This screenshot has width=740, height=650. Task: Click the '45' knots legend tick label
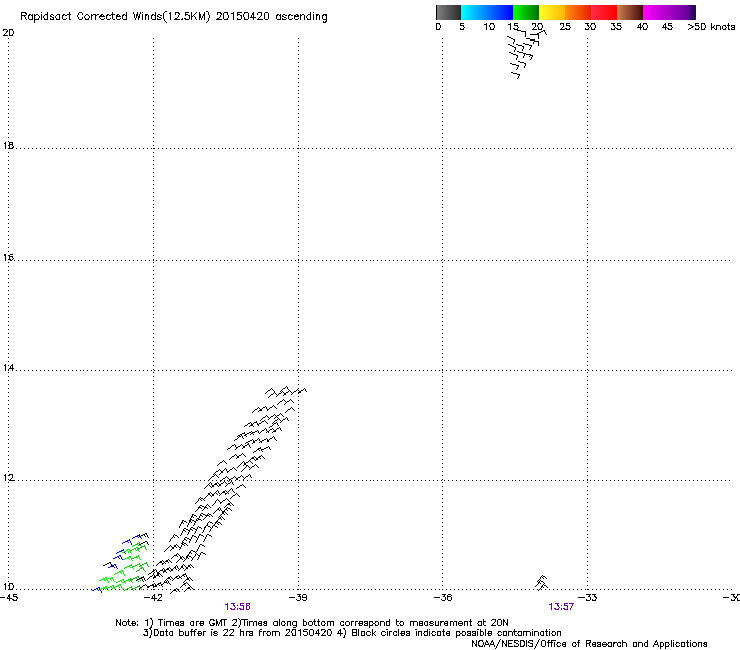coord(667,27)
